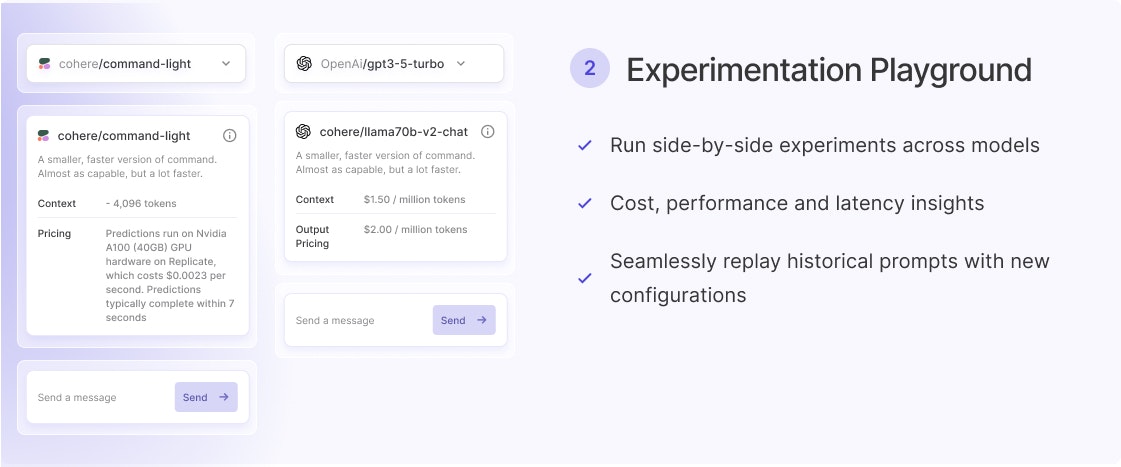The image size is (1121, 467).
Task: Expand the OpenAi/gpt3-5-turbo model dropdown
Action: (394, 63)
